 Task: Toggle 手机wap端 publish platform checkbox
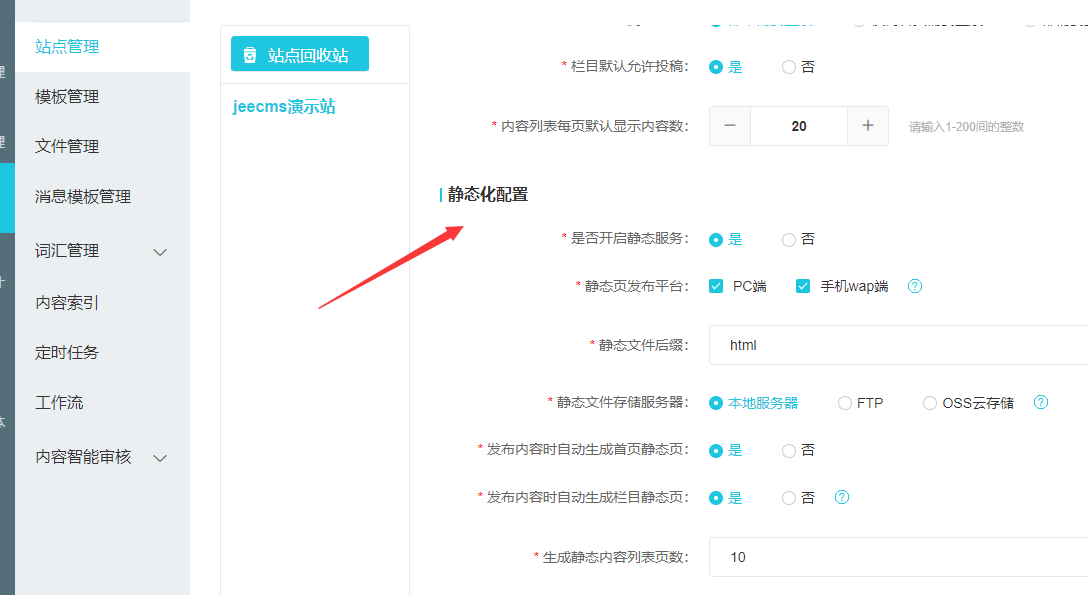point(803,286)
